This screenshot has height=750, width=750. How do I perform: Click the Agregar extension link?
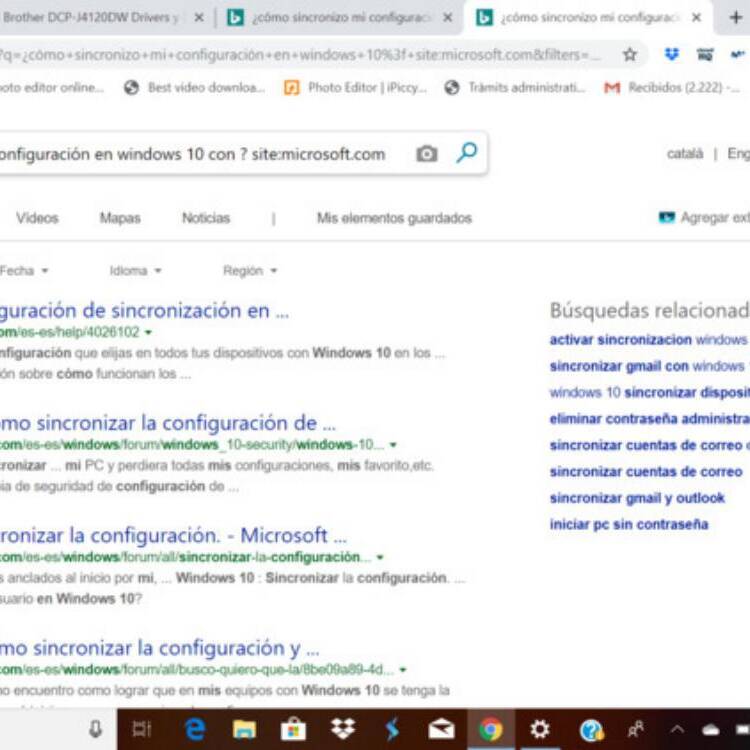pos(704,218)
